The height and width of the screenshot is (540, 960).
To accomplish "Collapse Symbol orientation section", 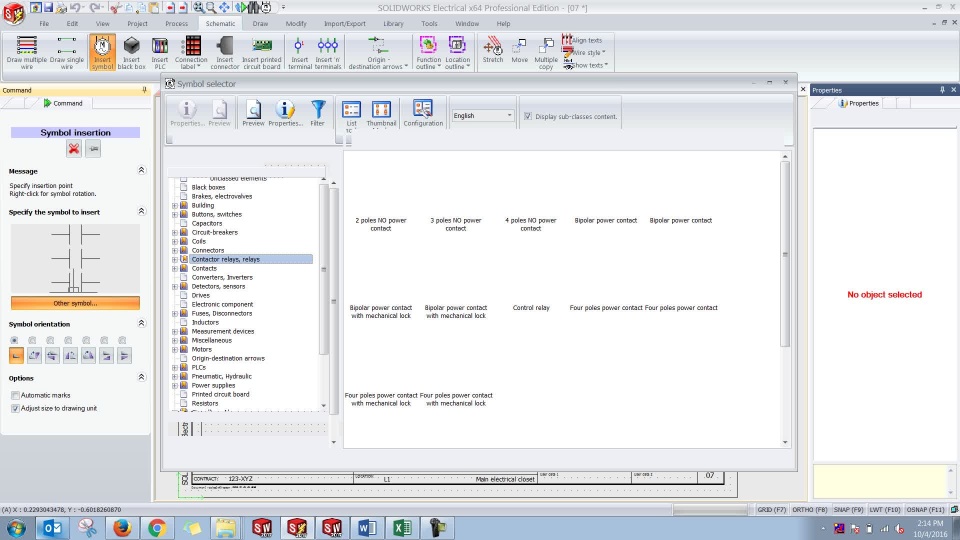I will click(141, 323).
